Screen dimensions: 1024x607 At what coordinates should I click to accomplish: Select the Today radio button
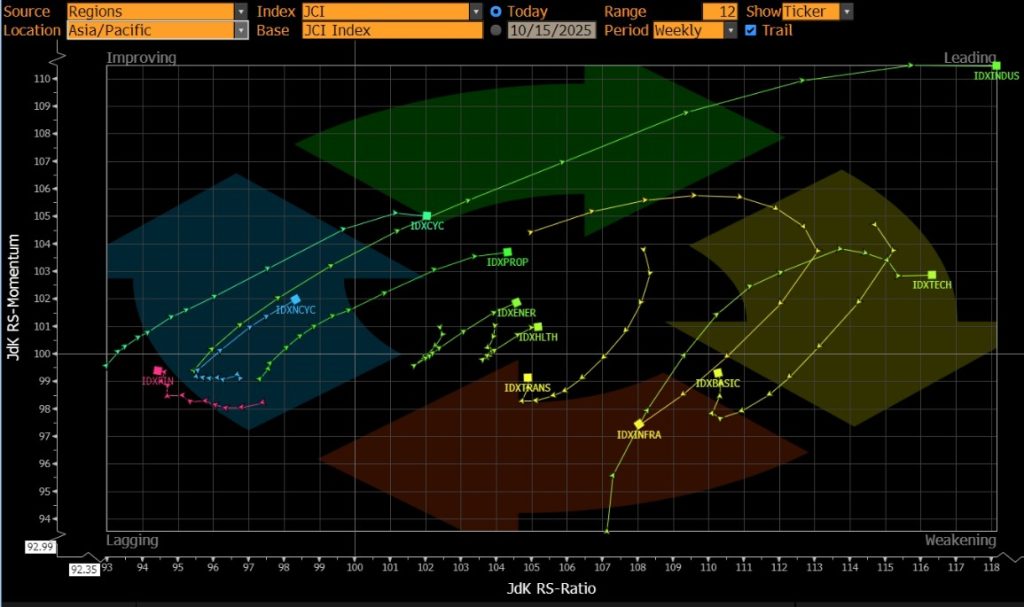pos(496,11)
